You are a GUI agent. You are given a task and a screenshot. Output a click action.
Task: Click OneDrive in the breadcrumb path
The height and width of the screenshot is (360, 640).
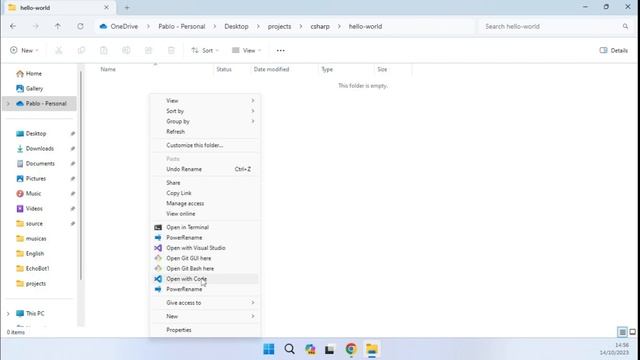tap(124, 26)
